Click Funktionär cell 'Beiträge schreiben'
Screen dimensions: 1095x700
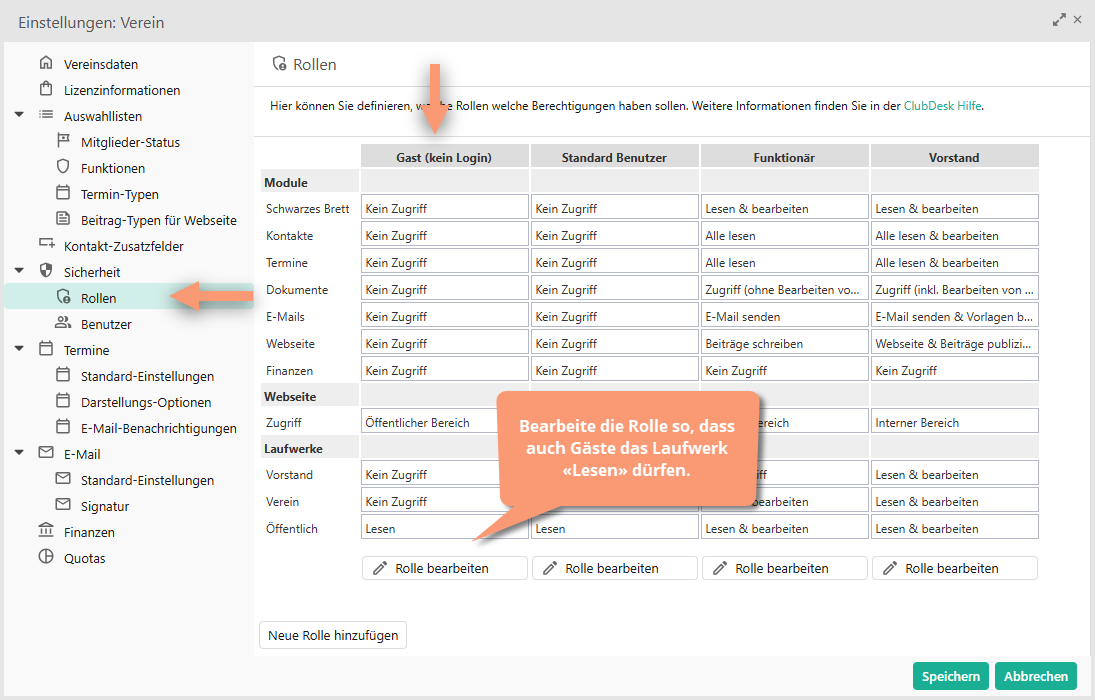pos(784,344)
